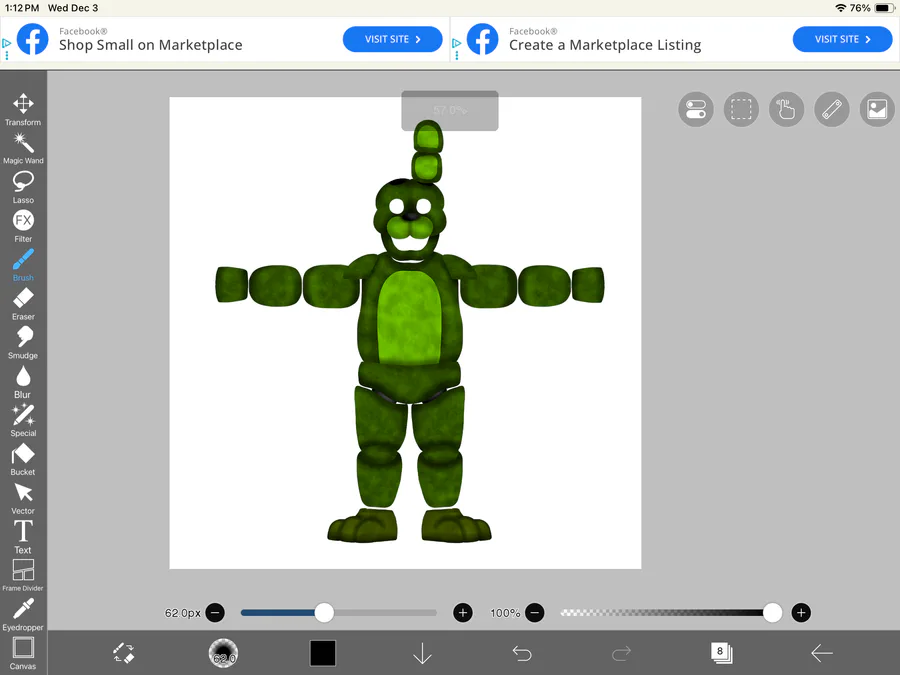Open the selection area dashed-square button
900x675 pixels.
[x=741, y=109]
